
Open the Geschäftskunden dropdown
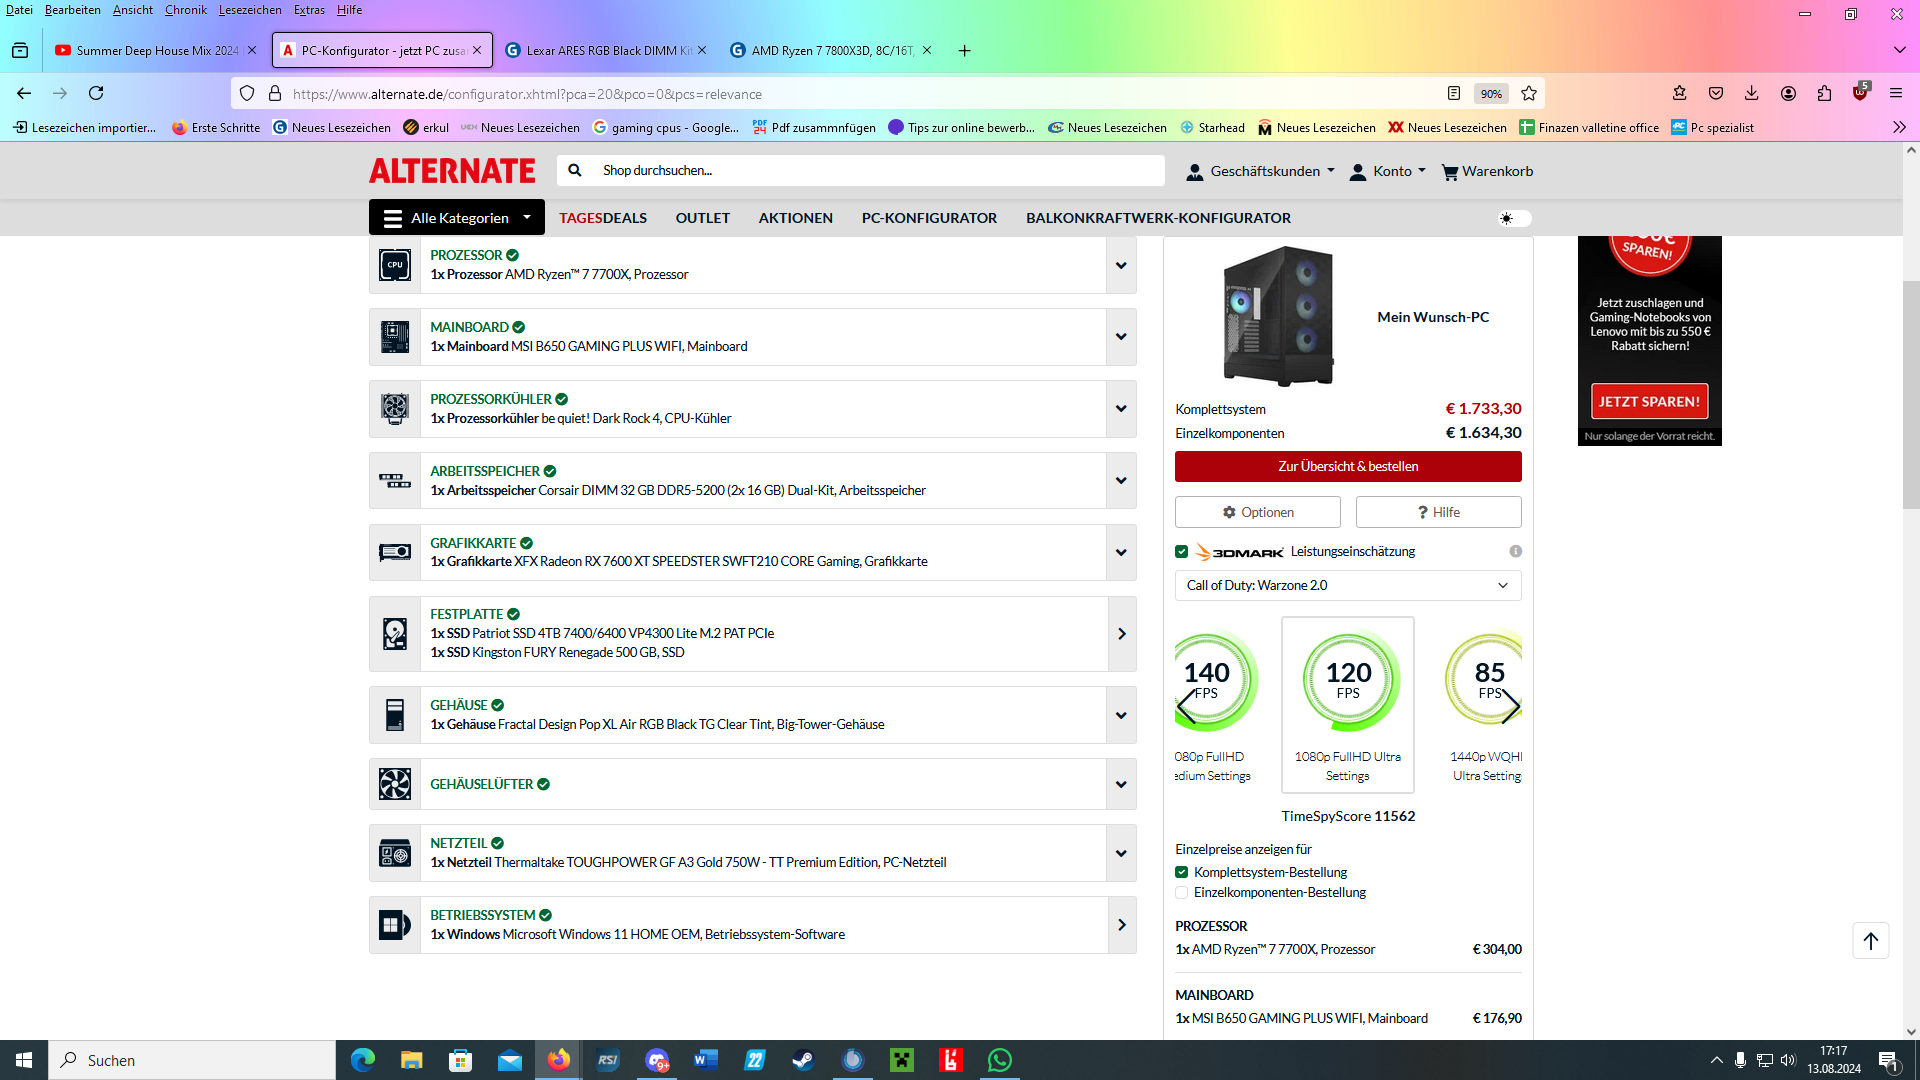click(1261, 172)
